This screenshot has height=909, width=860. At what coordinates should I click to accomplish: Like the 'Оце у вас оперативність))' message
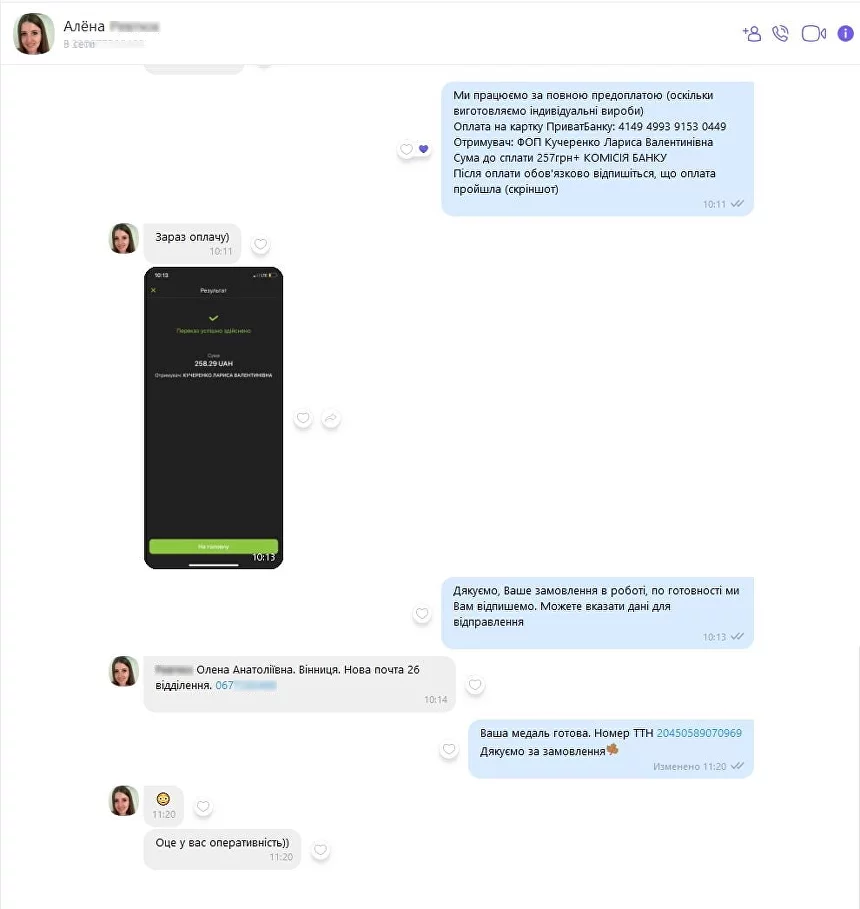pos(320,850)
